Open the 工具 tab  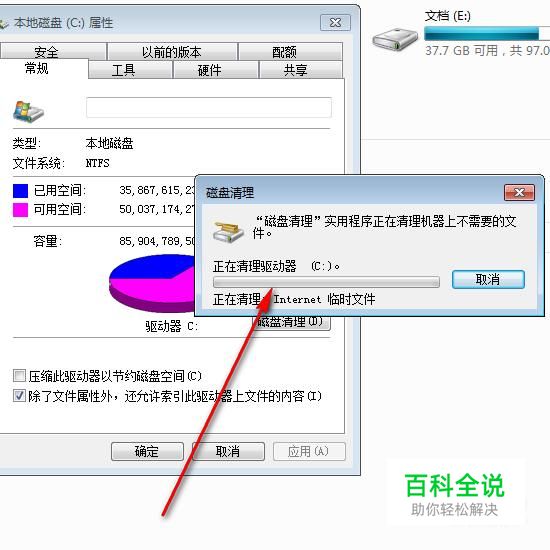click(123, 70)
